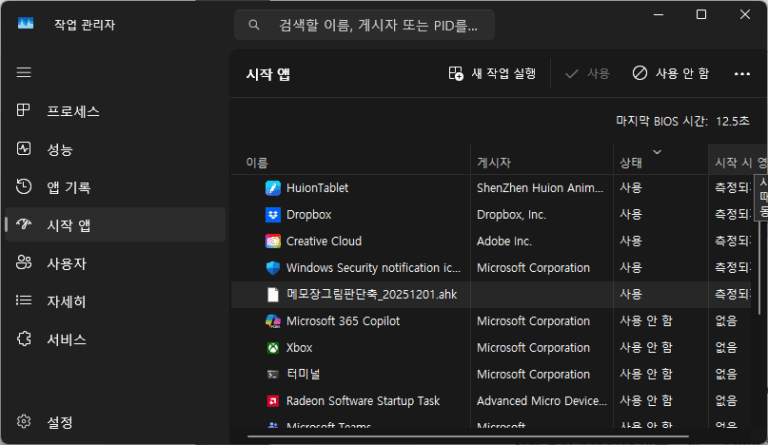Screen dimensions: 768x445
Task: Sort by the 상태 column header
Action: [631, 162]
